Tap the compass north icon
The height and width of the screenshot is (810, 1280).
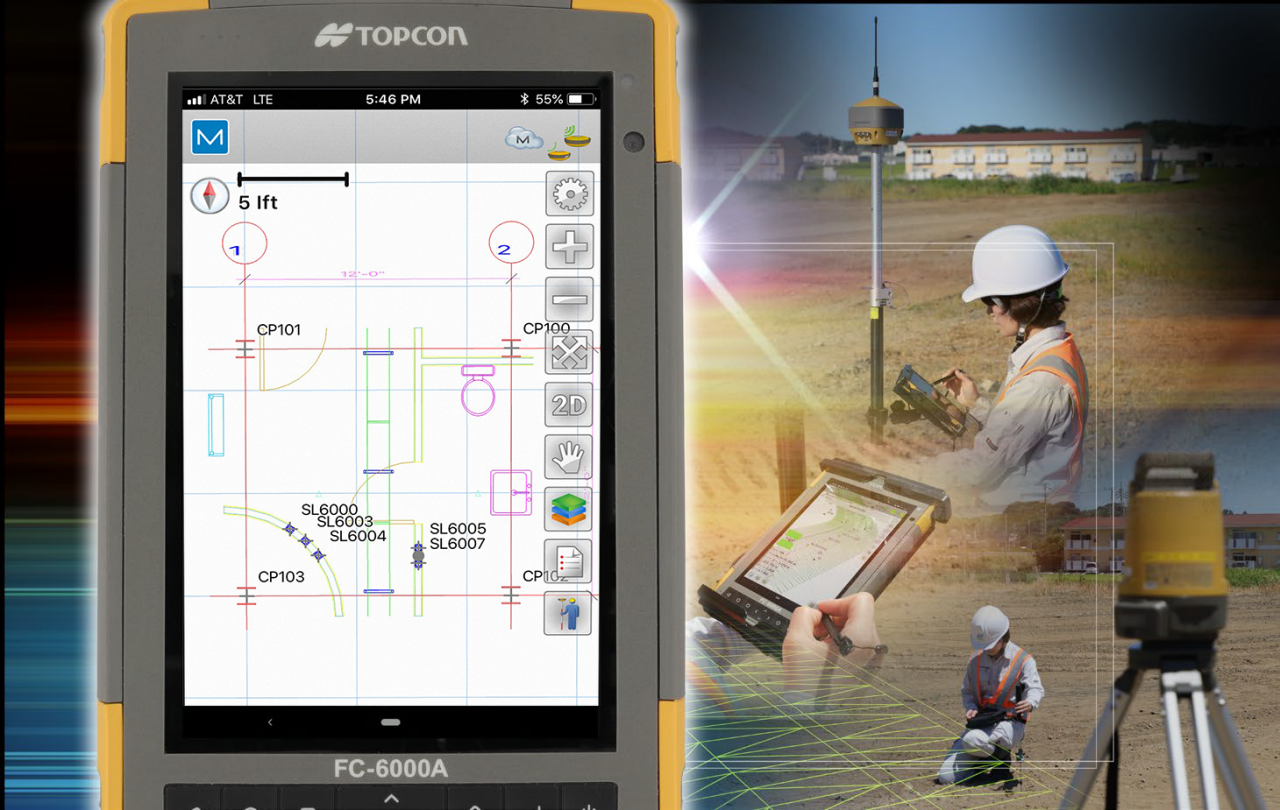(x=210, y=195)
